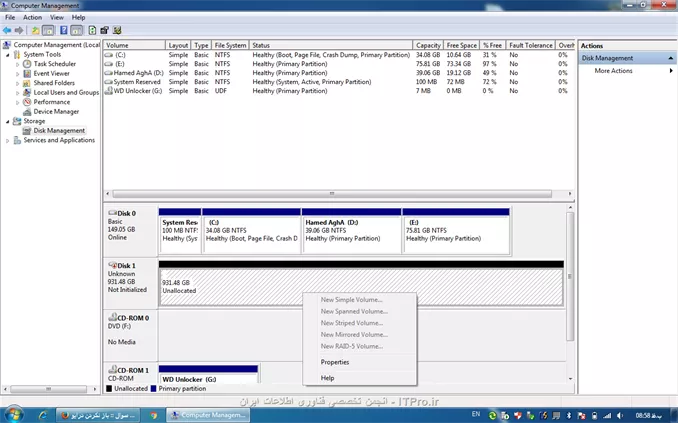Screen dimensions: 678x423
Task: Click the console tree horizontal scrollbar
Action: point(49,389)
